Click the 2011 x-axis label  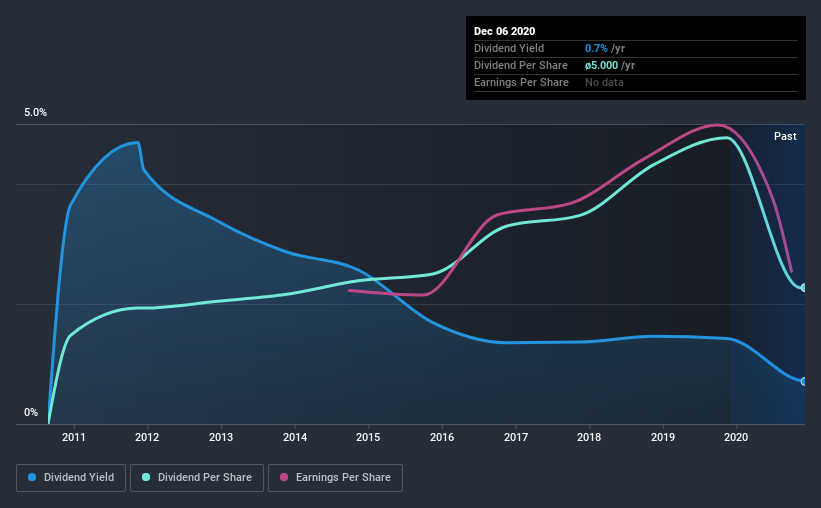pyautogui.click(x=74, y=437)
